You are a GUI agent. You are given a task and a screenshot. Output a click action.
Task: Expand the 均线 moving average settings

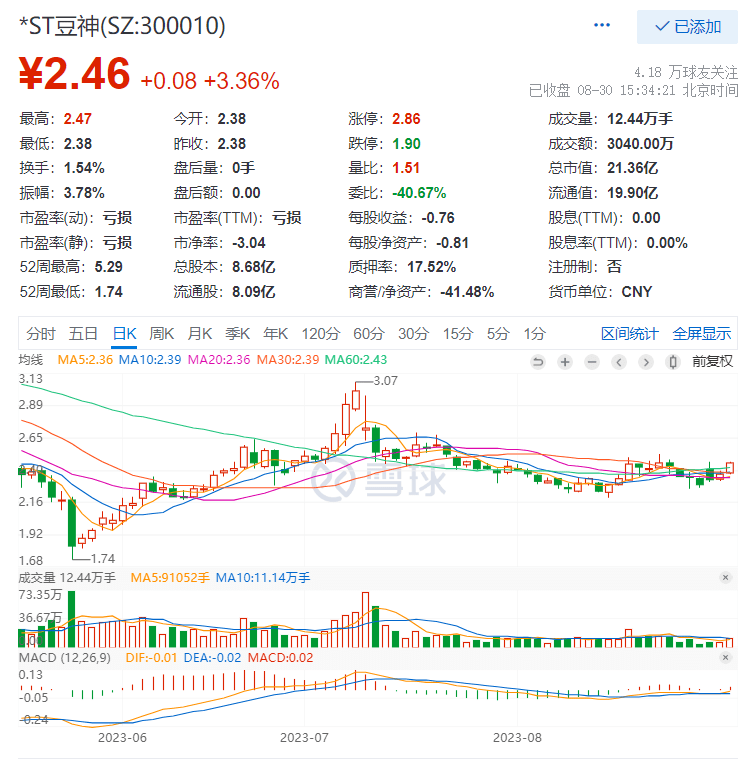click(x=31, y=360)
